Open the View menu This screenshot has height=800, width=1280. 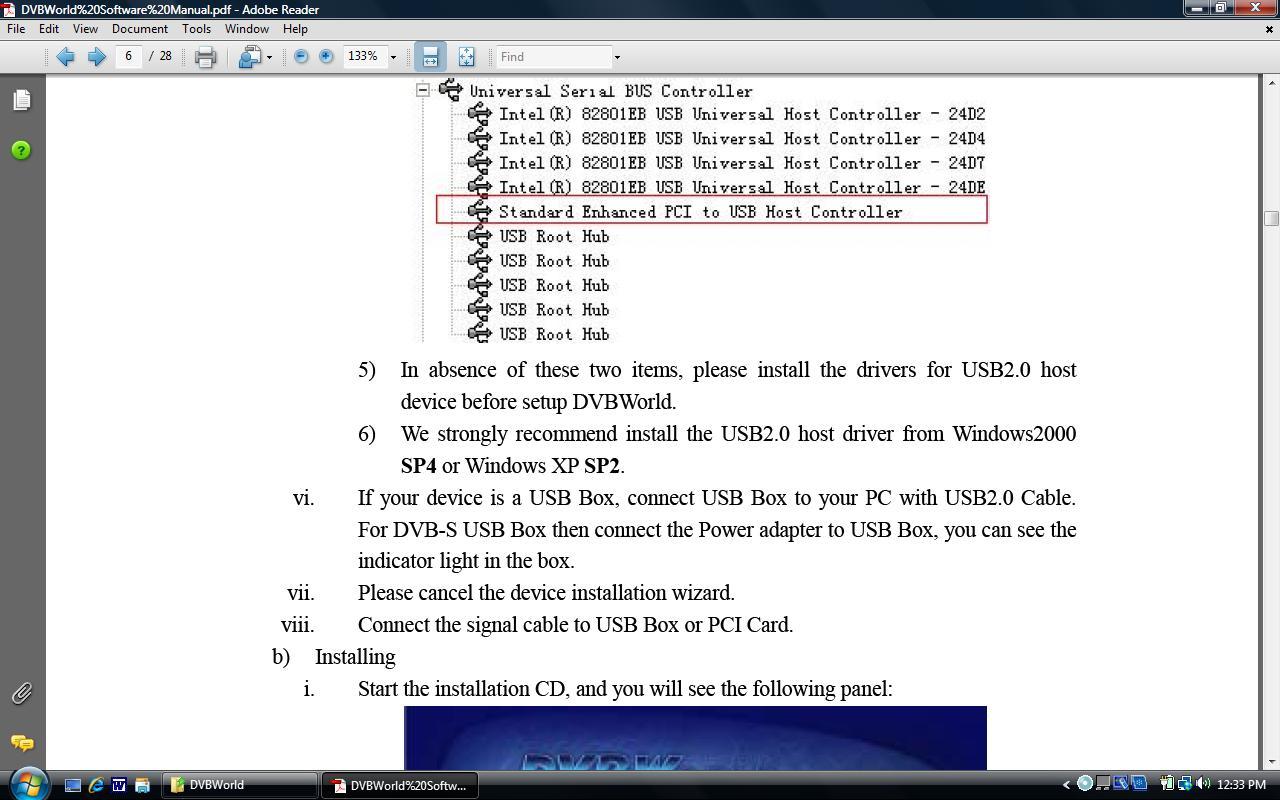click(85, 29)
